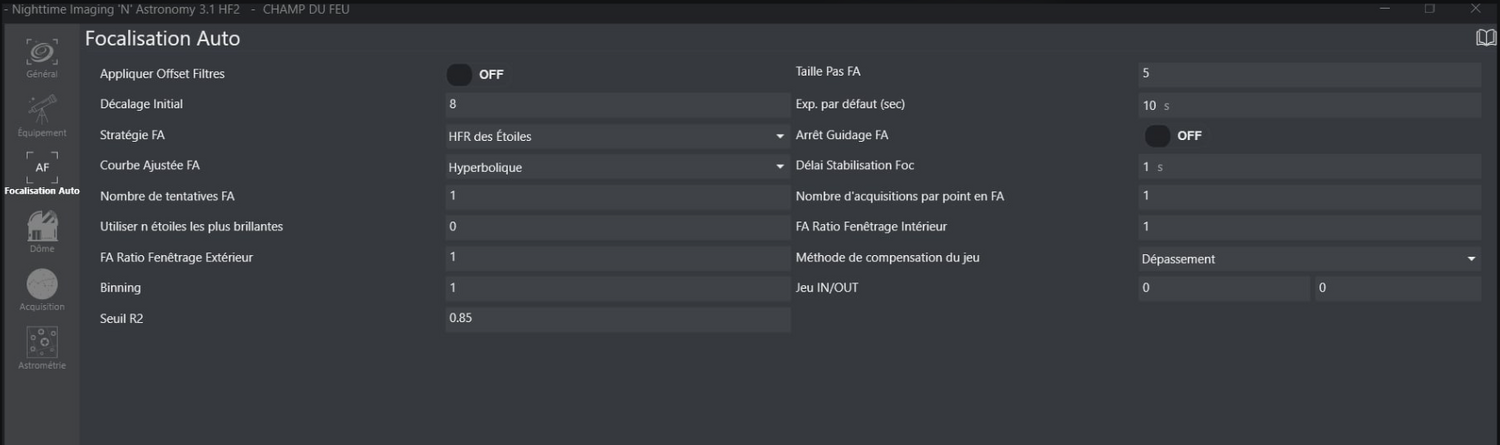Screen dimensions: 1500x445
Task: Expand Méthode de compensation du jeu dropdown
Action: pyautogui.click(x=1309, y=259)
